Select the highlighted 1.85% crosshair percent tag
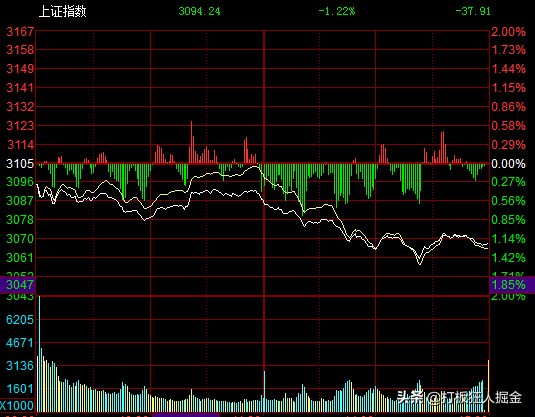Screen dimensions: 535x417 coord(512,285)
